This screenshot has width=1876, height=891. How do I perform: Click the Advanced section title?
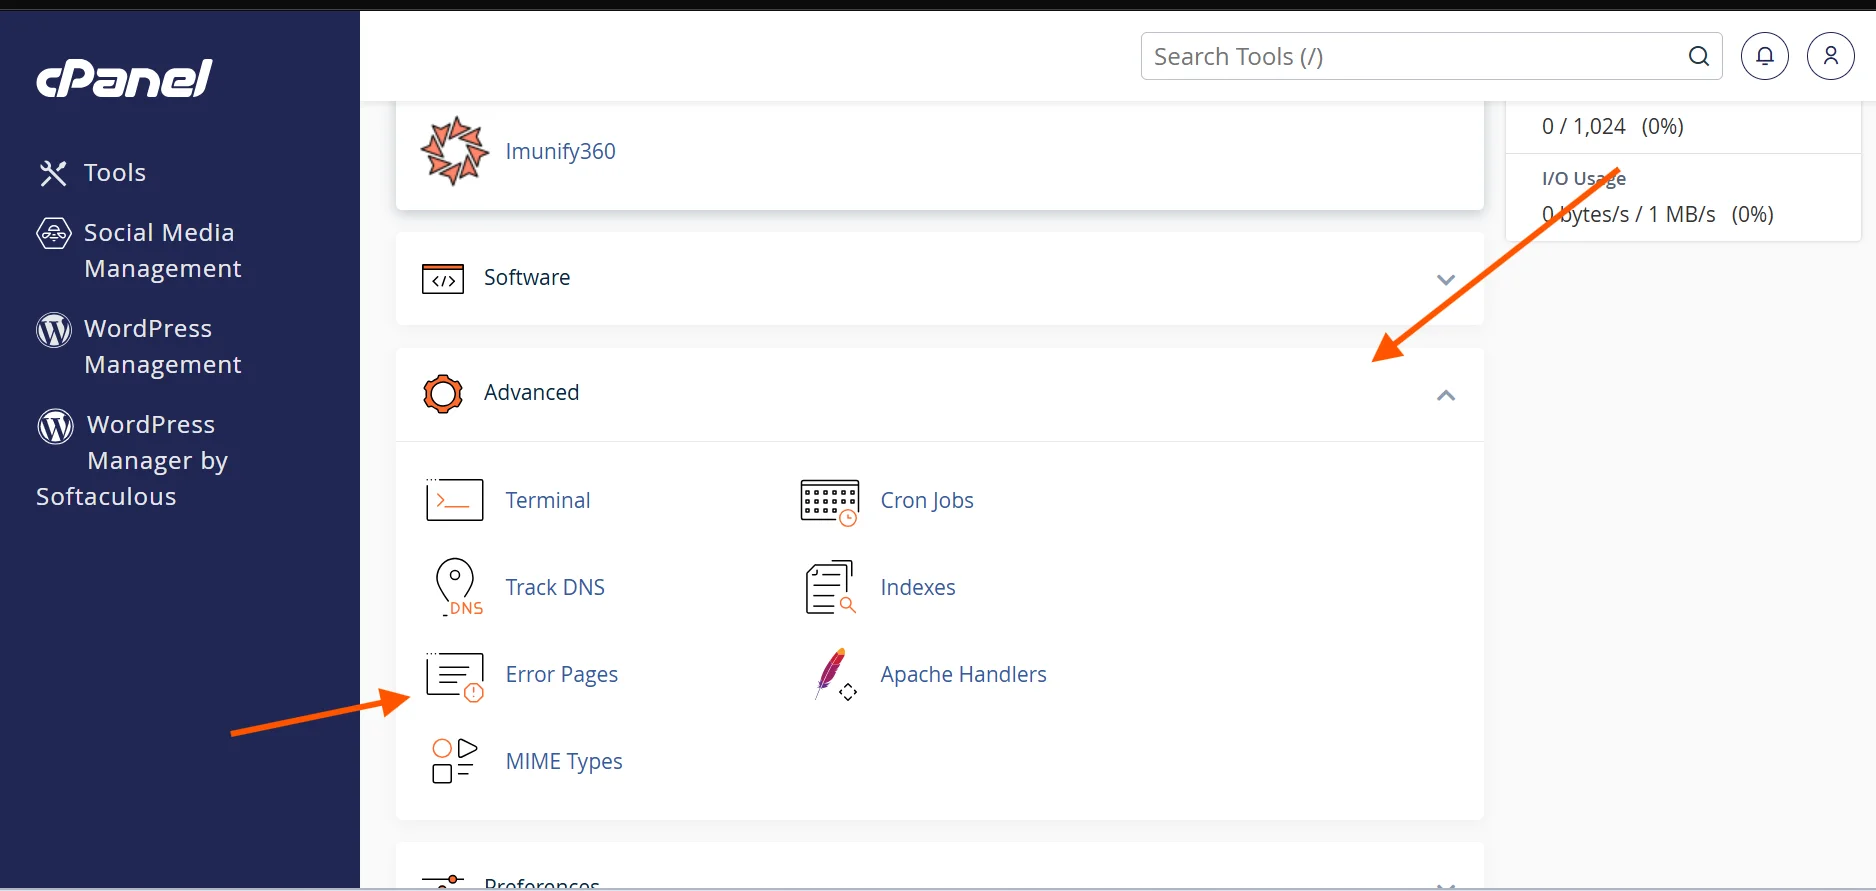[x=531, y=393]
